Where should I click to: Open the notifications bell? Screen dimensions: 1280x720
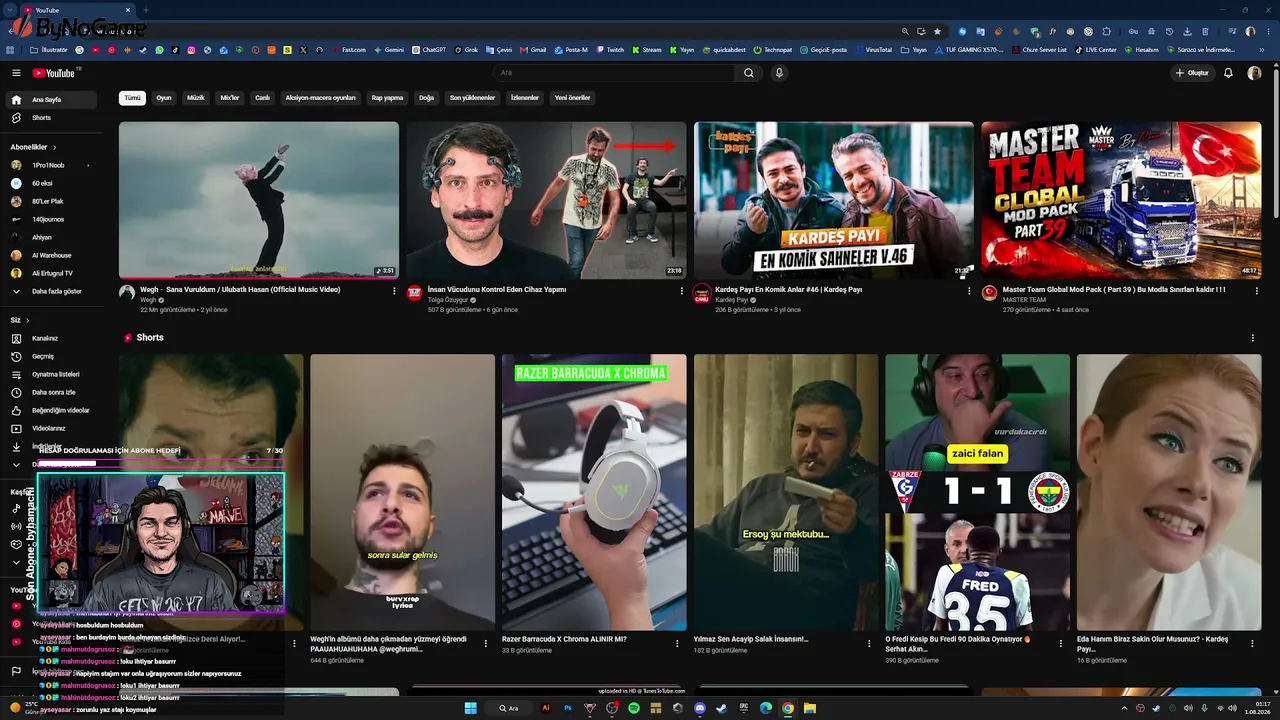[1228, 73]
